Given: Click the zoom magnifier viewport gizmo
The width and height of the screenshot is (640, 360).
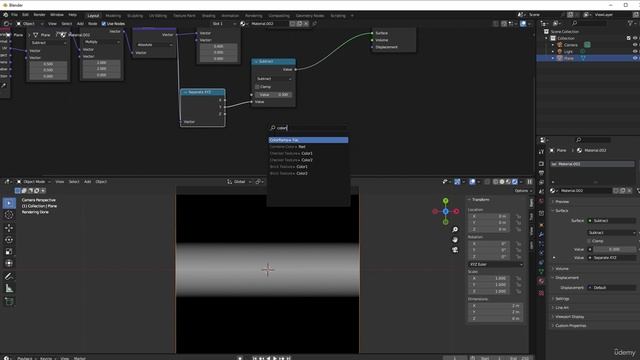Looking at the screenshot, I should pyautogui.click(x=455, y=230).
